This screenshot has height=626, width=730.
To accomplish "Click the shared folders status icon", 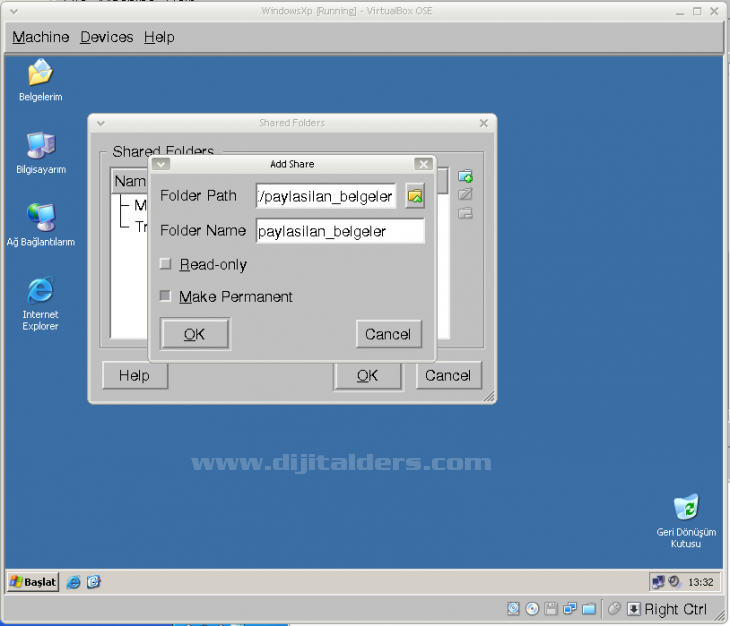I will point(589,608).
